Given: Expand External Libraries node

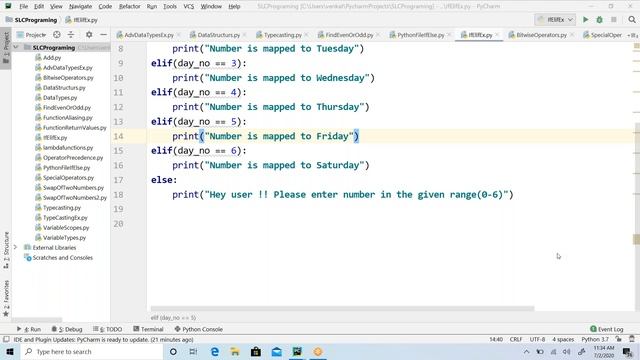Looking at the screenshot, I should [x=16, y=247].
